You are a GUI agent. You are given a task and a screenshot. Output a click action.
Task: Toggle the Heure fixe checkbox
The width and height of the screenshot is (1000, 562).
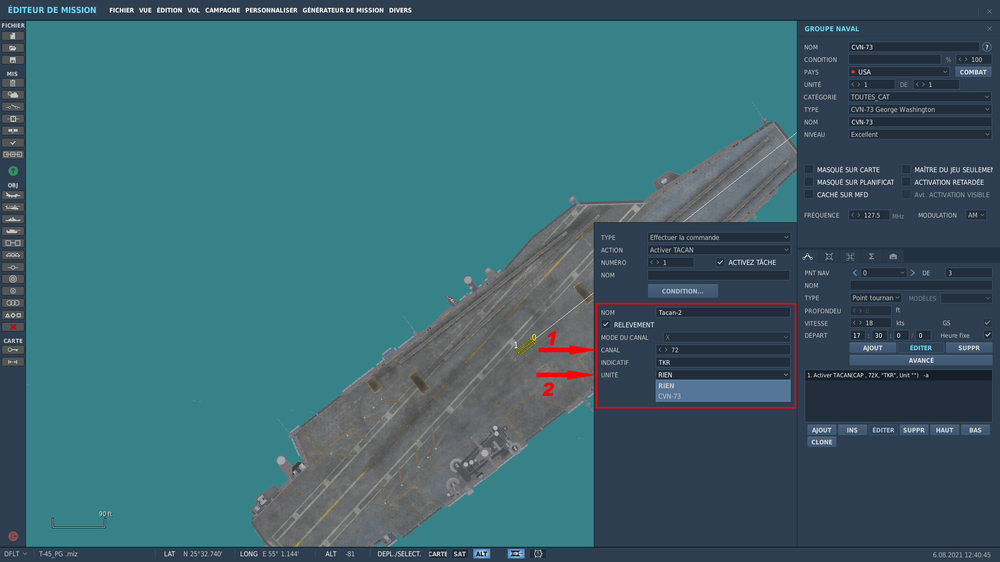[987, 335]
